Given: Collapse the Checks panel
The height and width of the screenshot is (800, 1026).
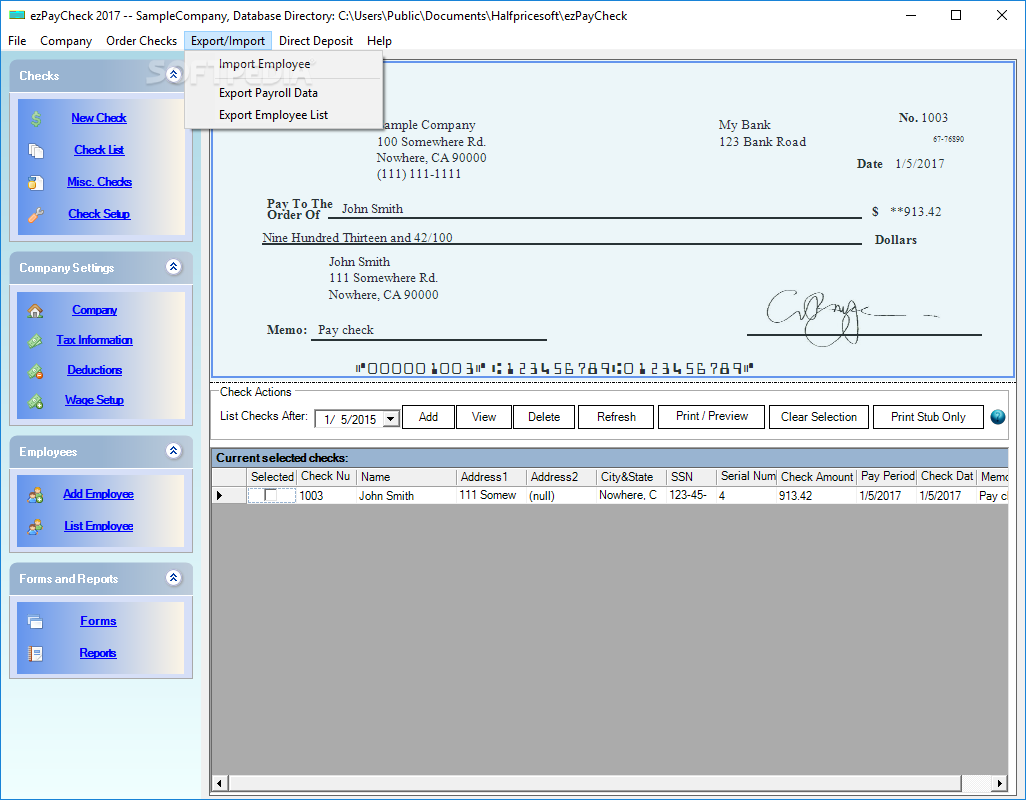Looking at the screenshot, I should [173, 75].
